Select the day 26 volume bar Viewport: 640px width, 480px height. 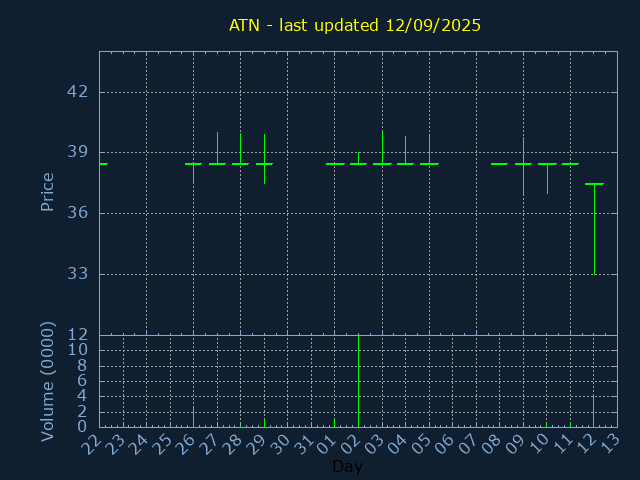[x=193, y=417]
